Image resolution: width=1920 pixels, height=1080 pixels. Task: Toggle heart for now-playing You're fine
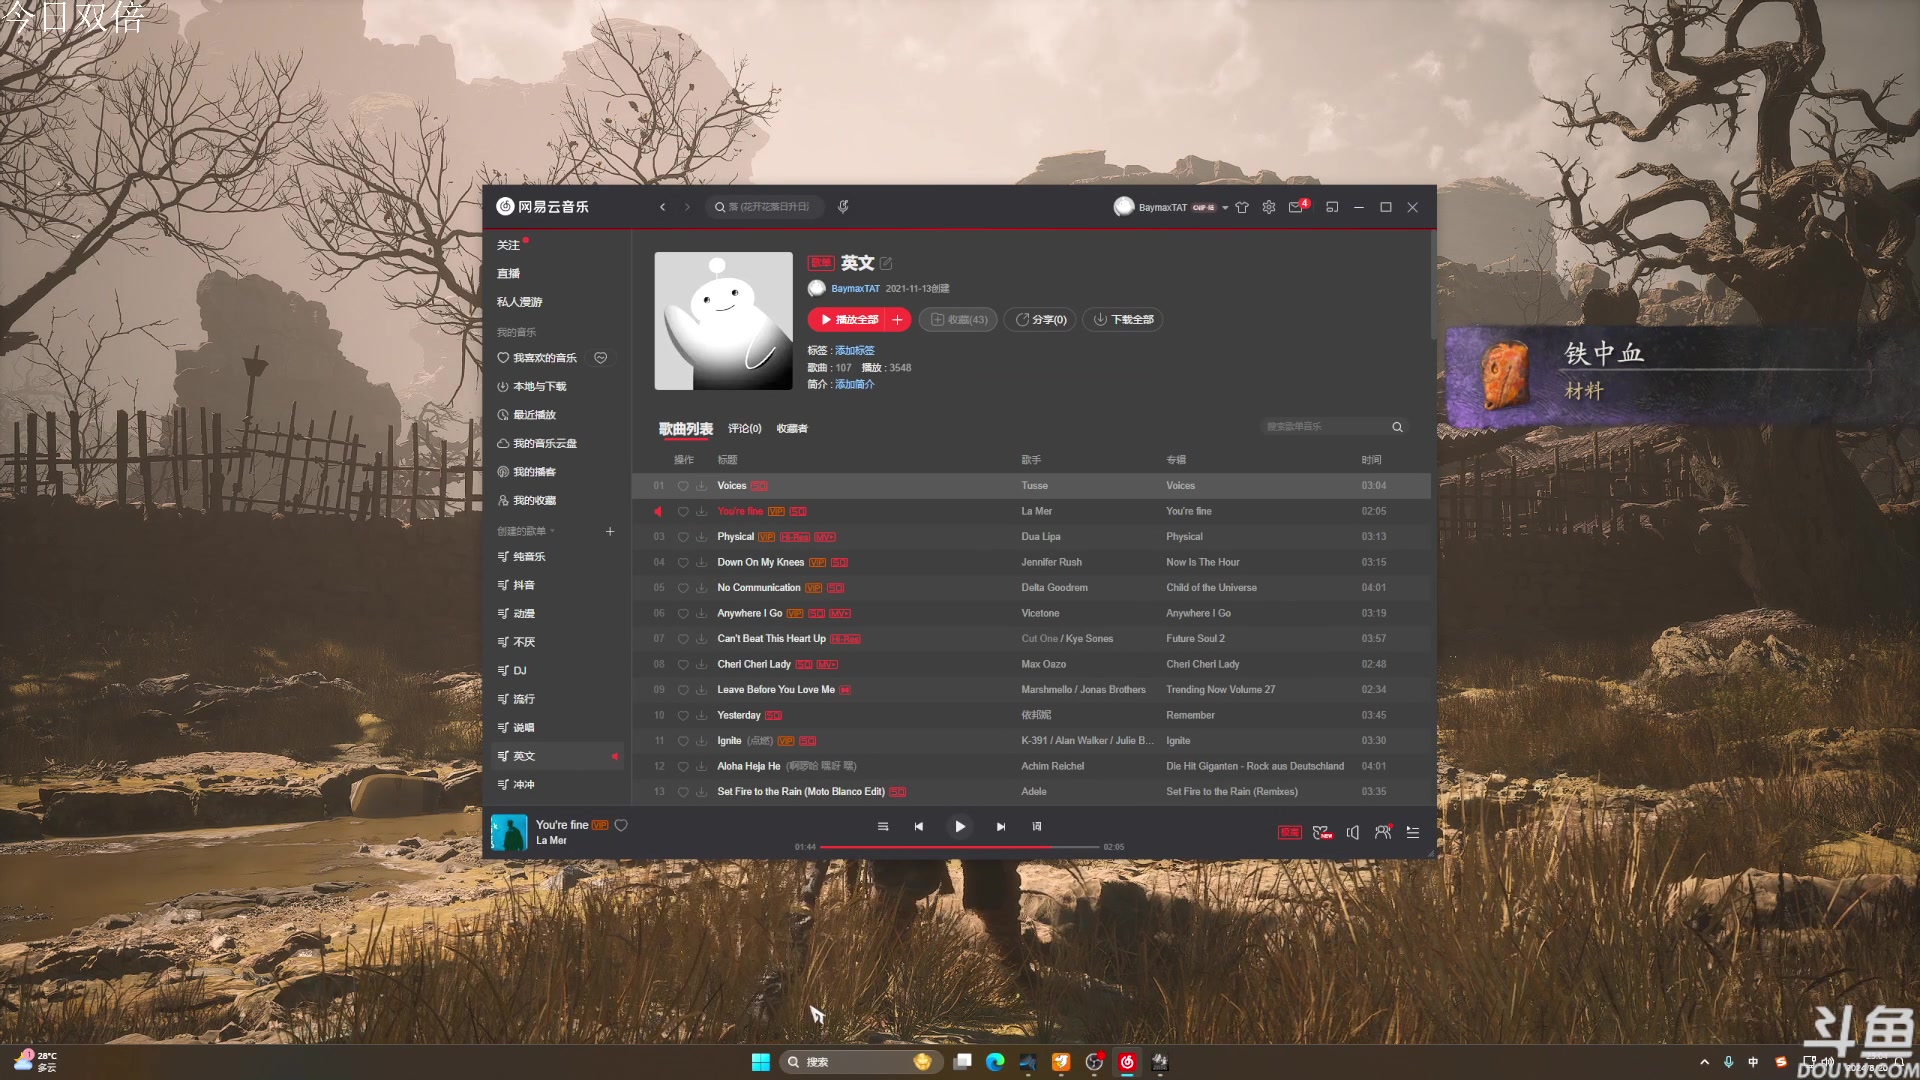point(621,825)
